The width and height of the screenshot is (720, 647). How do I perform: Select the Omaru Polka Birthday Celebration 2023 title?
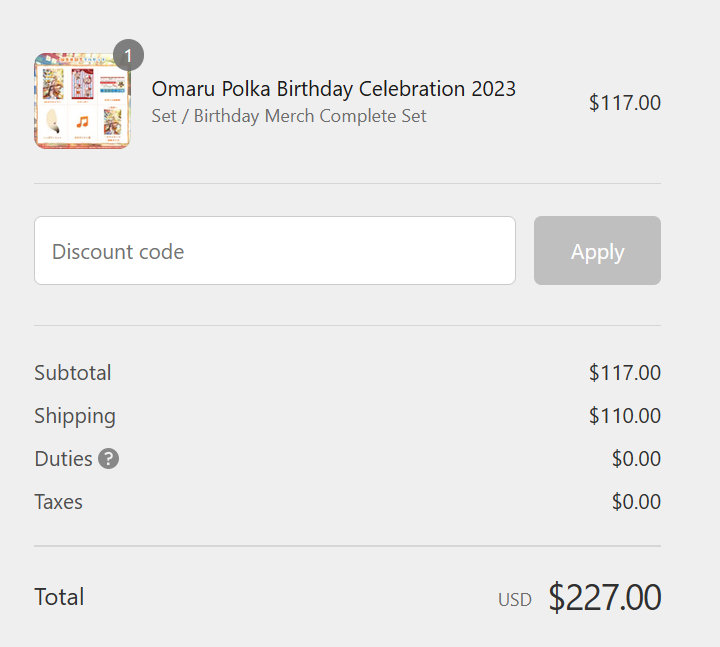point(334,89)
